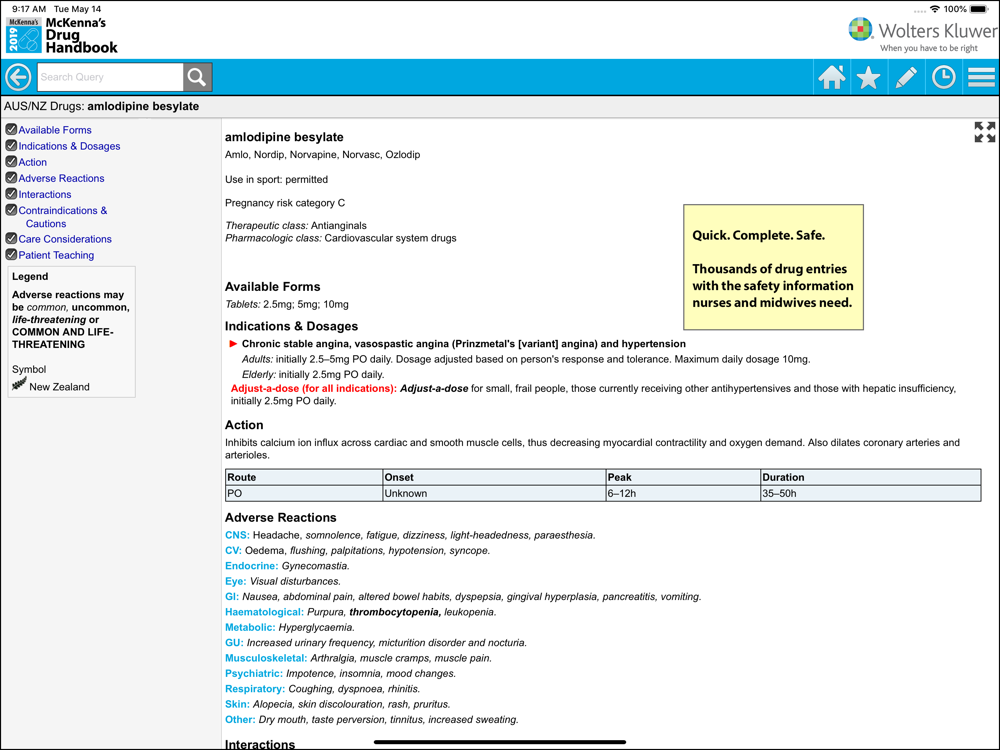Image resolution: width=1000 pixels, height=750 pixels.
Task: Jump to Interactions link in sidebar
Action: [45, 195]
